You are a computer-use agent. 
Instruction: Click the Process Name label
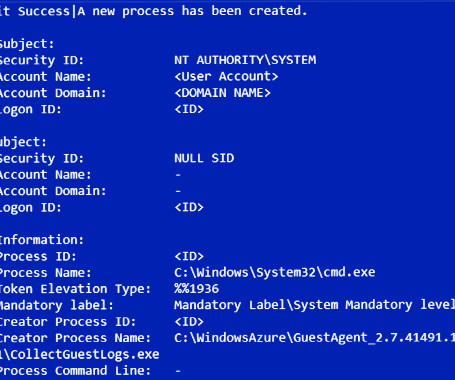[x=45, y=272]
